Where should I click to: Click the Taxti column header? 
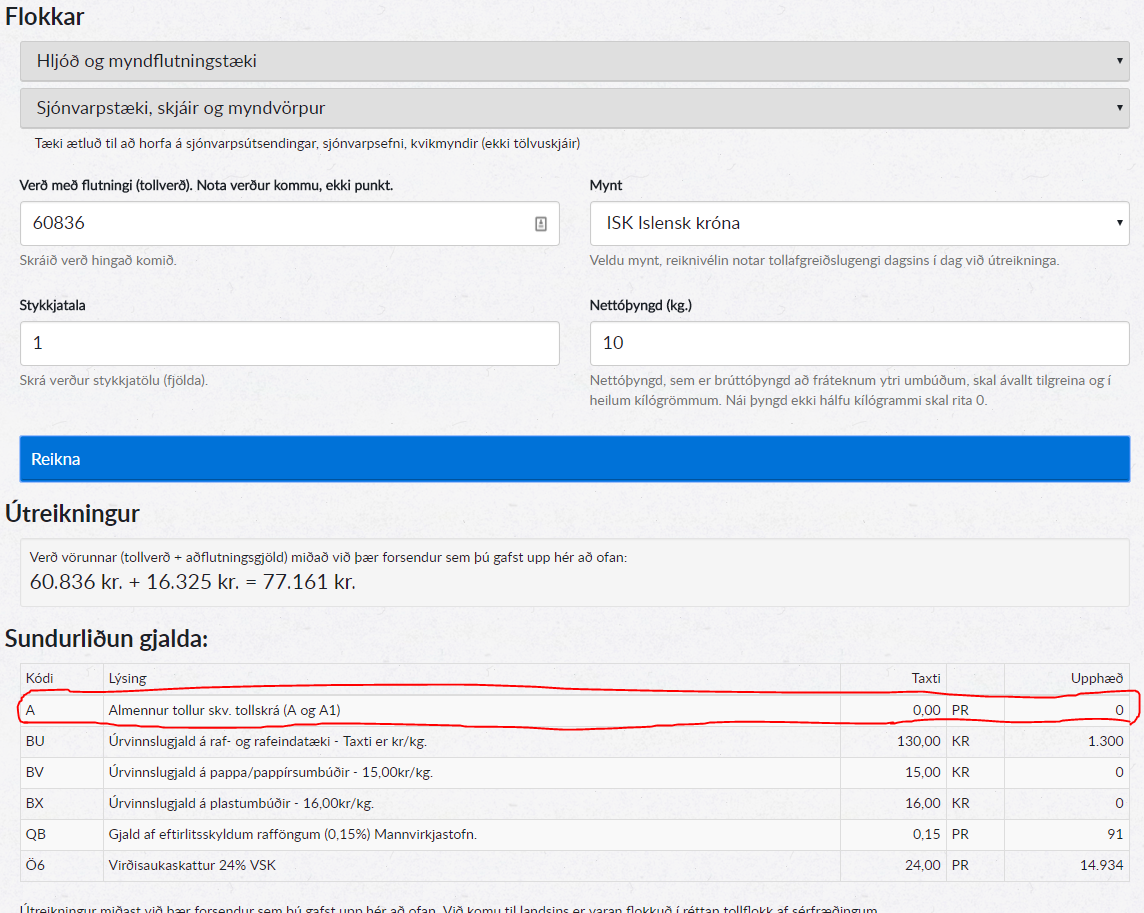[925, 678]
